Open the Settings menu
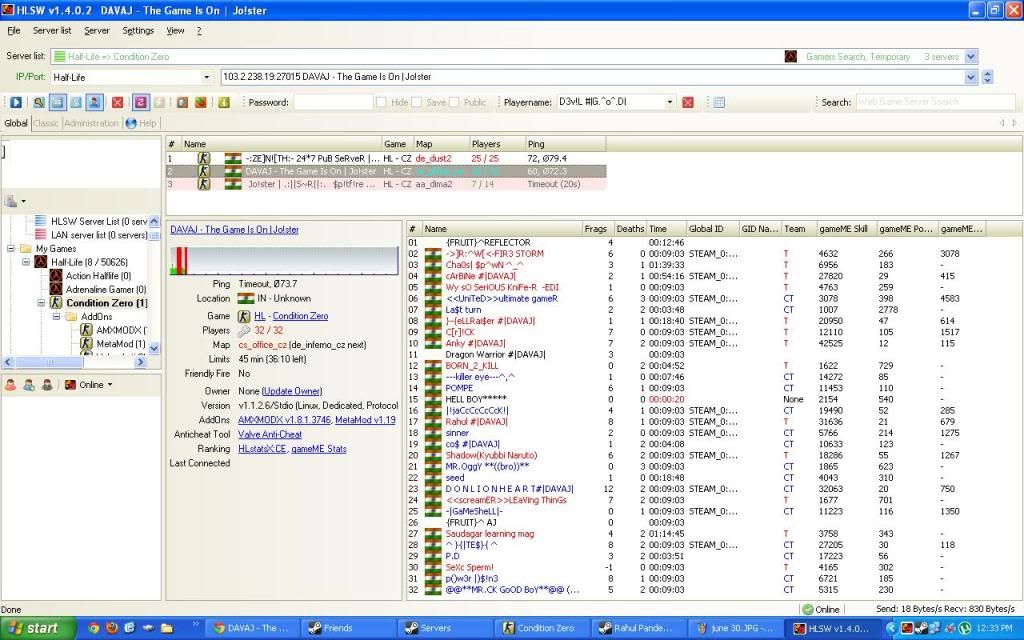The height and width of the screenshot is (640, 1024). pos(138,31)
